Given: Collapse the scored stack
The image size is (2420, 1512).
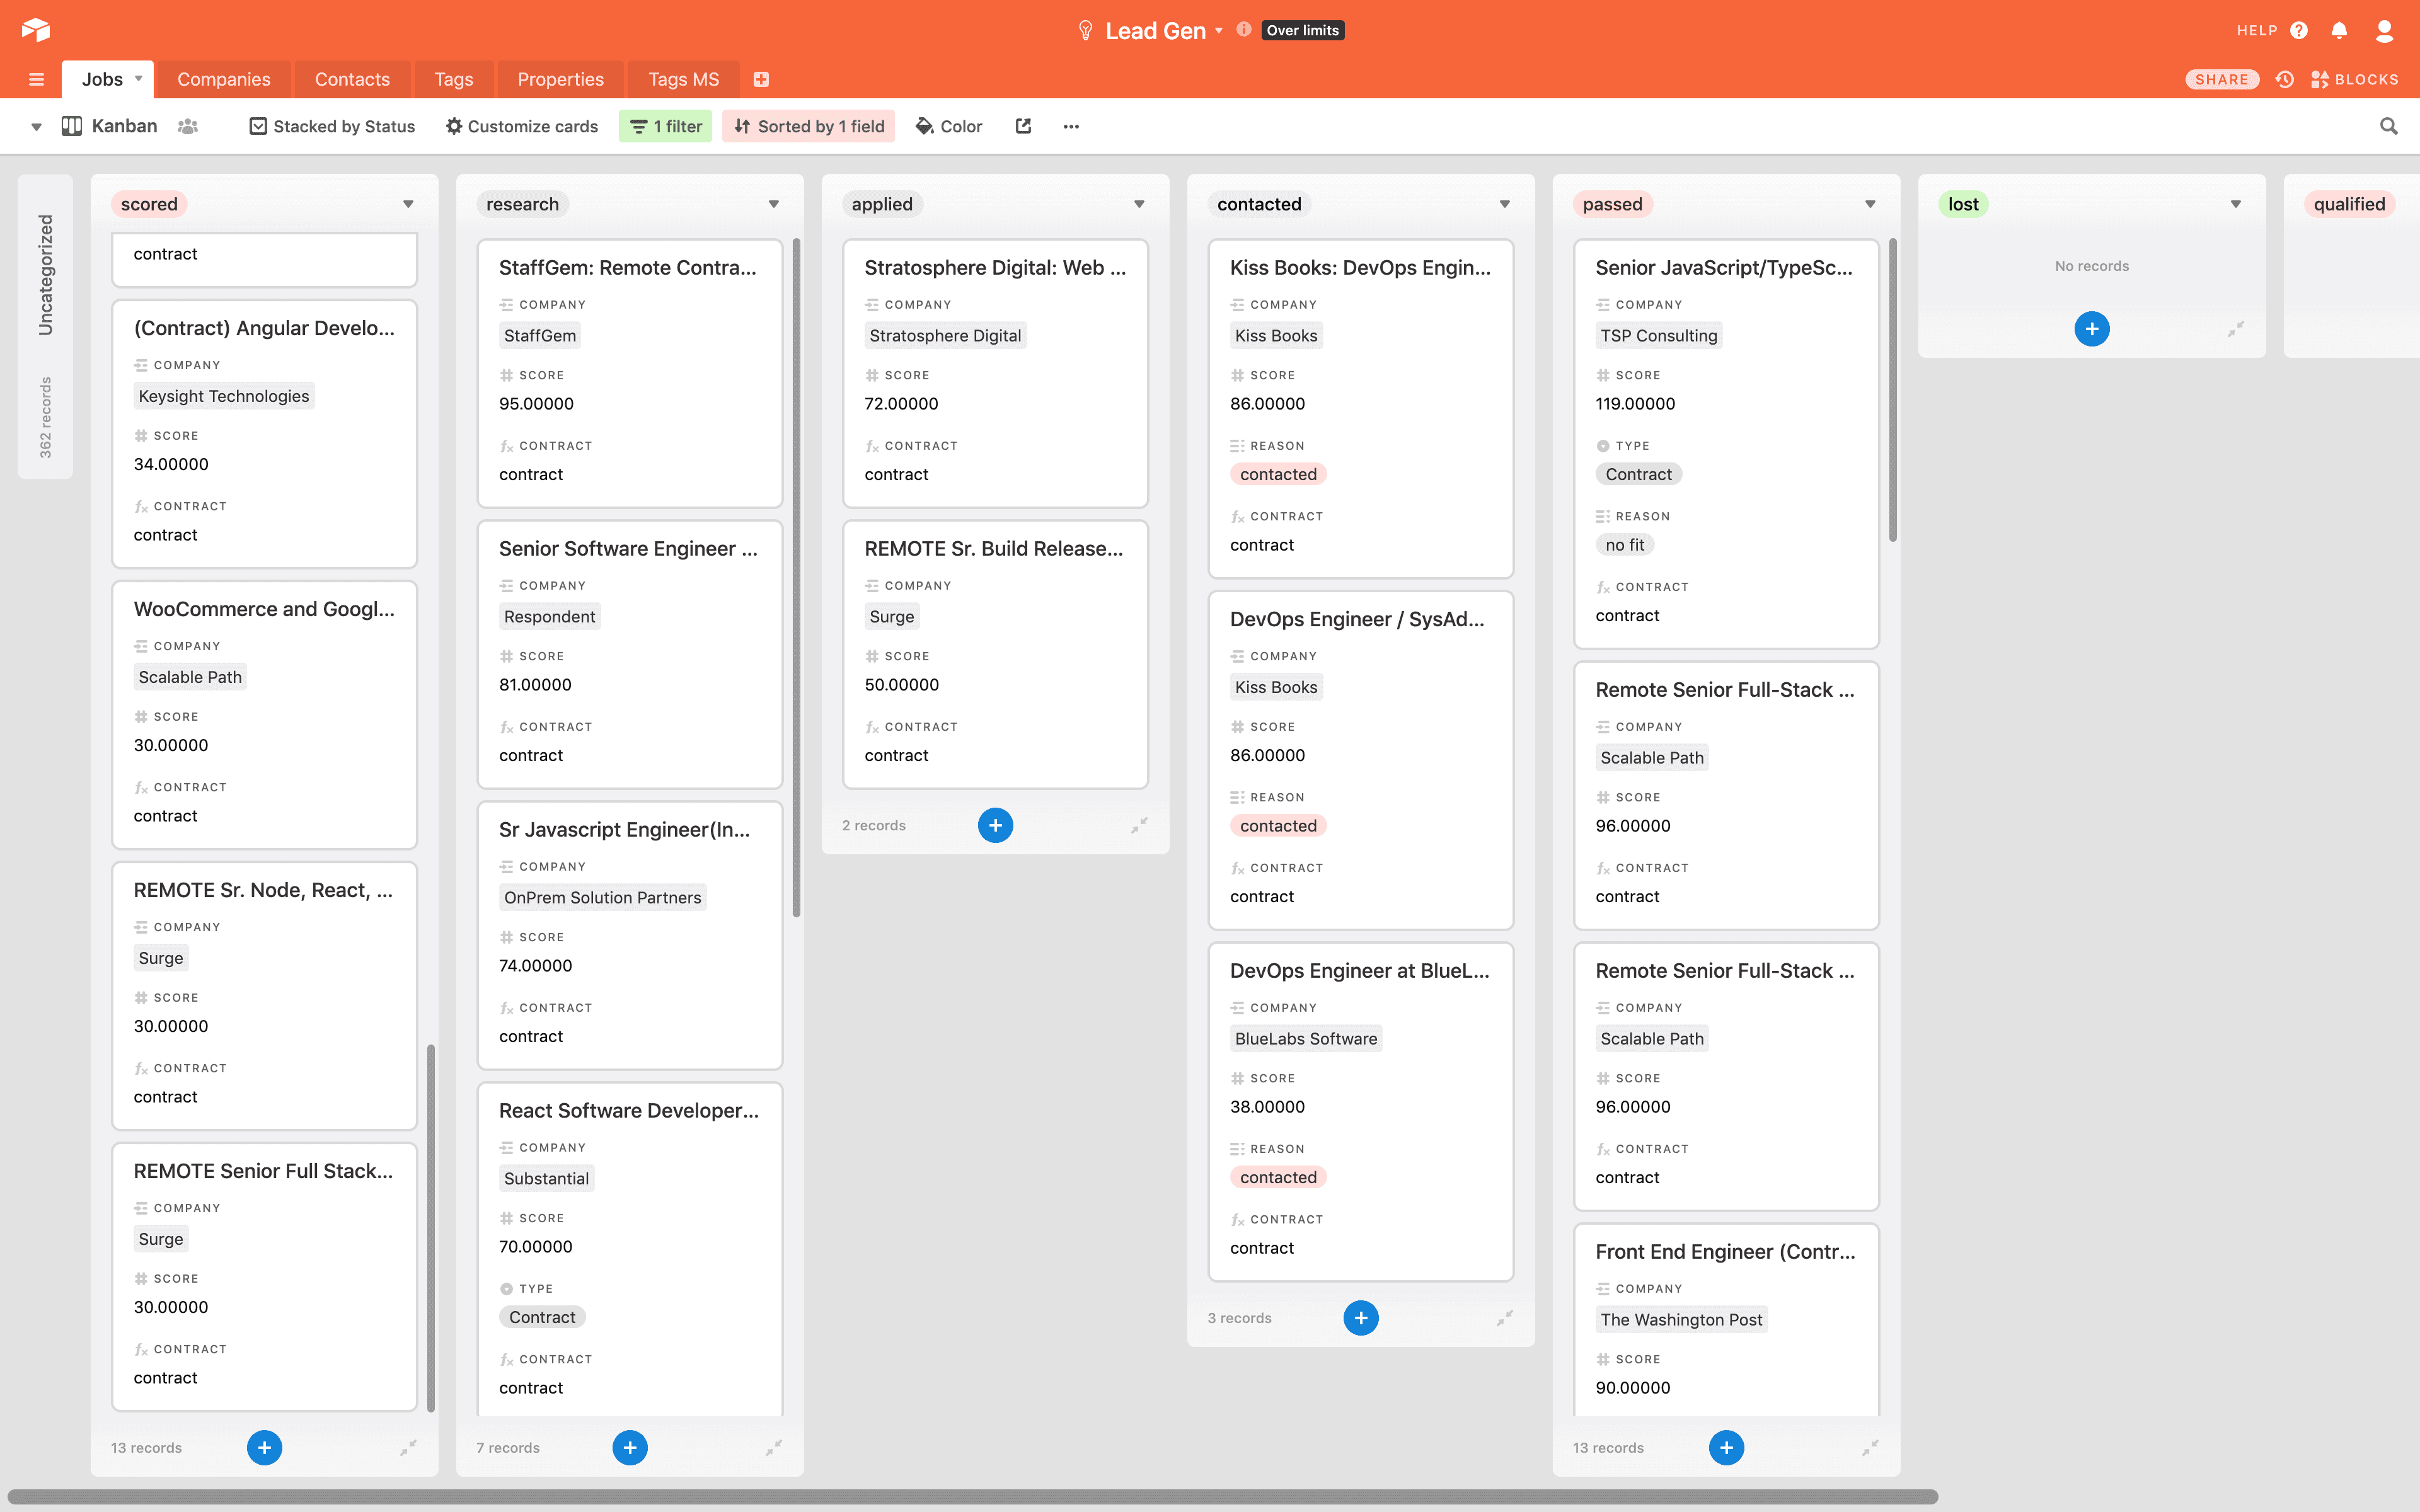Looking at the screenshot, I should (408, 1447).
